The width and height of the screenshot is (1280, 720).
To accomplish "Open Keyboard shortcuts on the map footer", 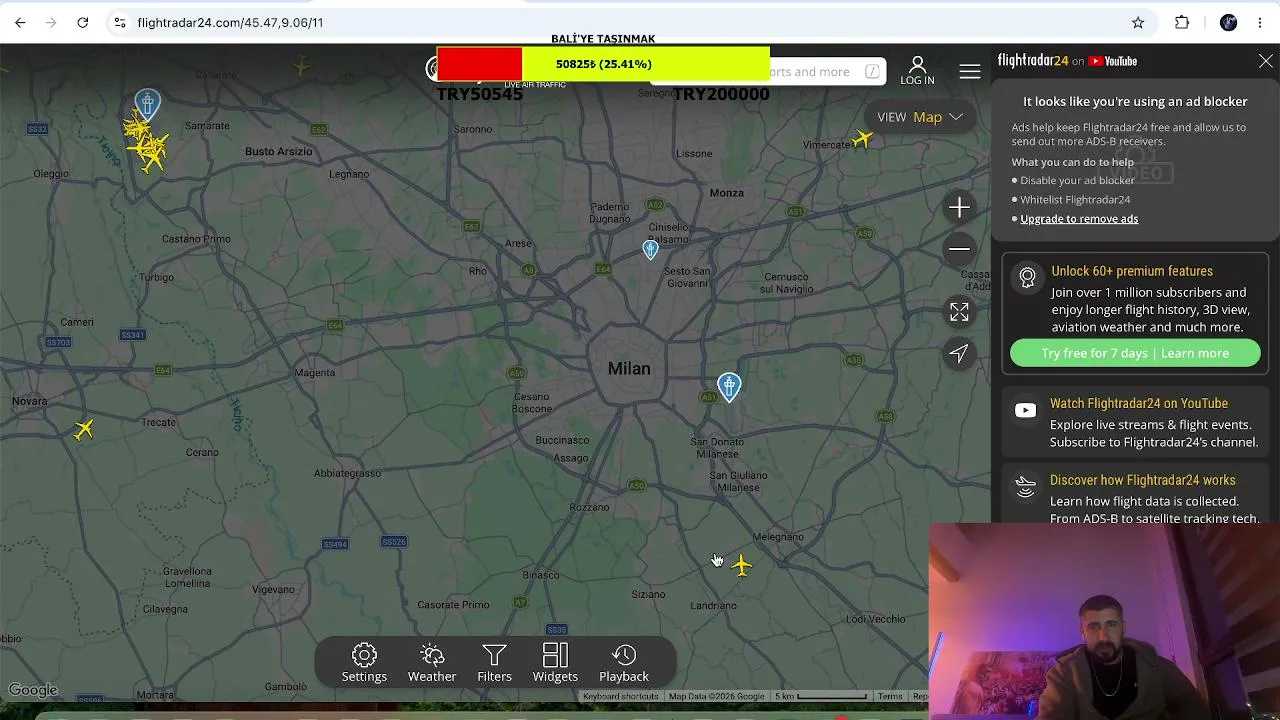I will tap(620, 697).
